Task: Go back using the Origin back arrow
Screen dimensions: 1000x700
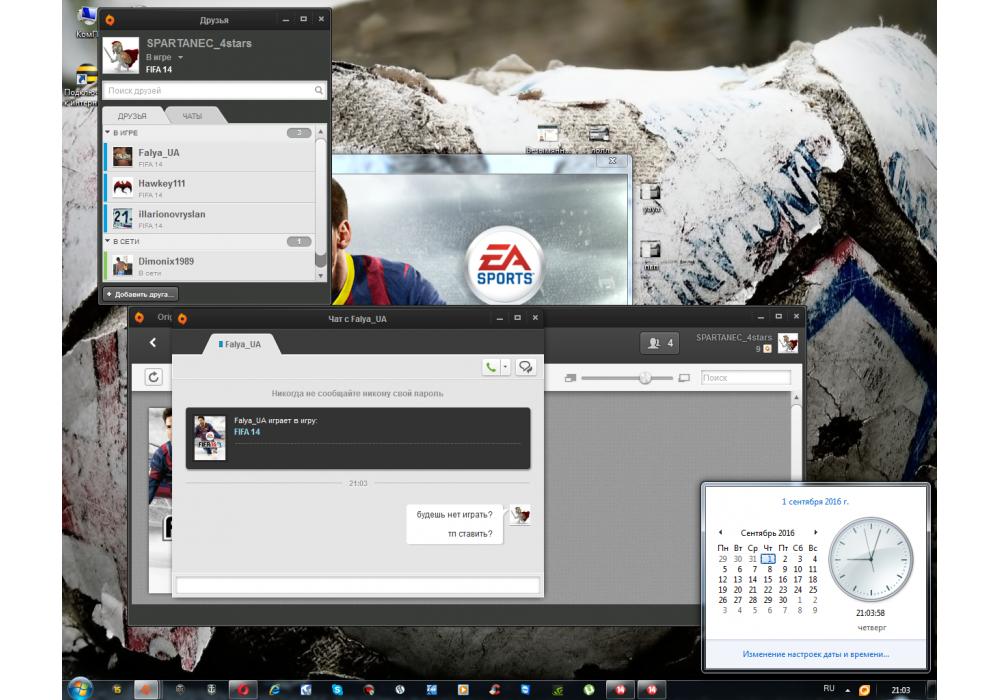Action: pyautogui.click(x=152, y=343)
